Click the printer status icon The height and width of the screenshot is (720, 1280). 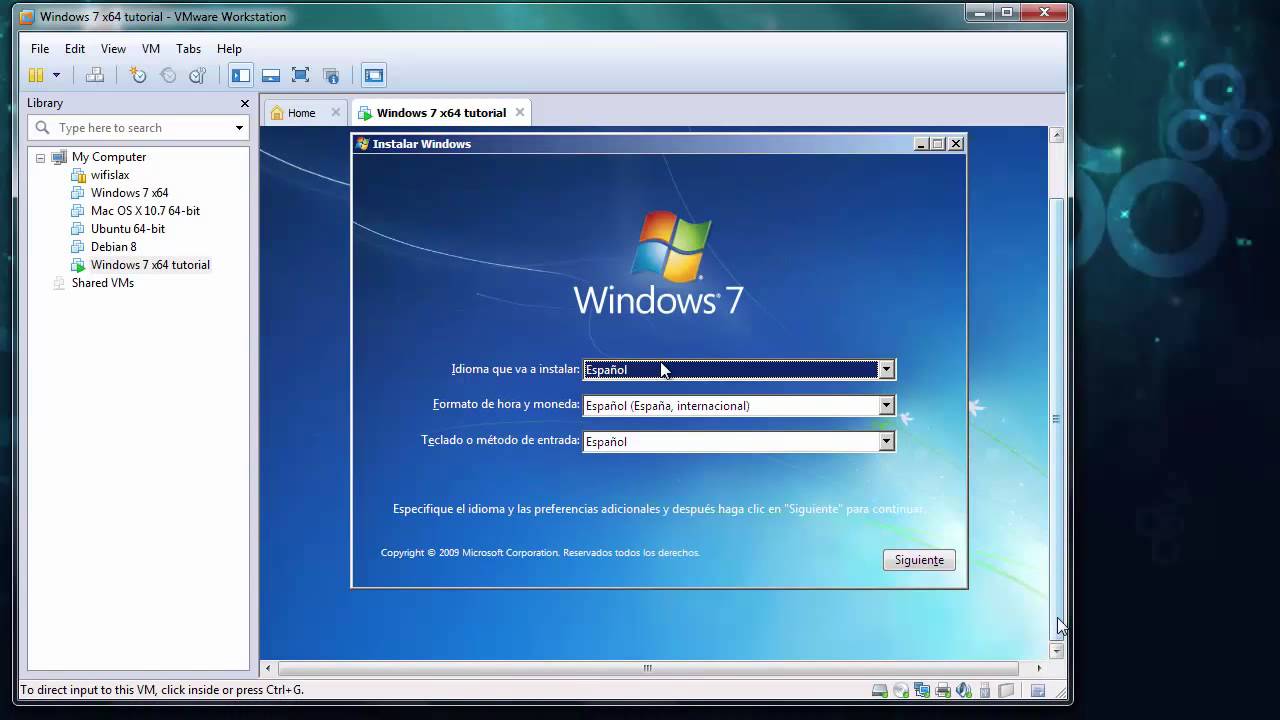pos(943,690)
